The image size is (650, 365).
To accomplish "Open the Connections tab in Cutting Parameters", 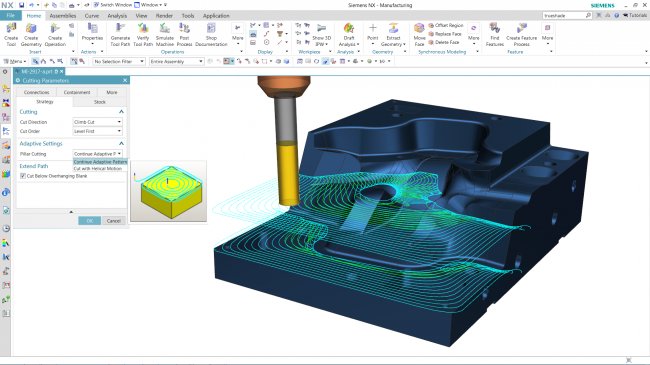I will [36, 92].
